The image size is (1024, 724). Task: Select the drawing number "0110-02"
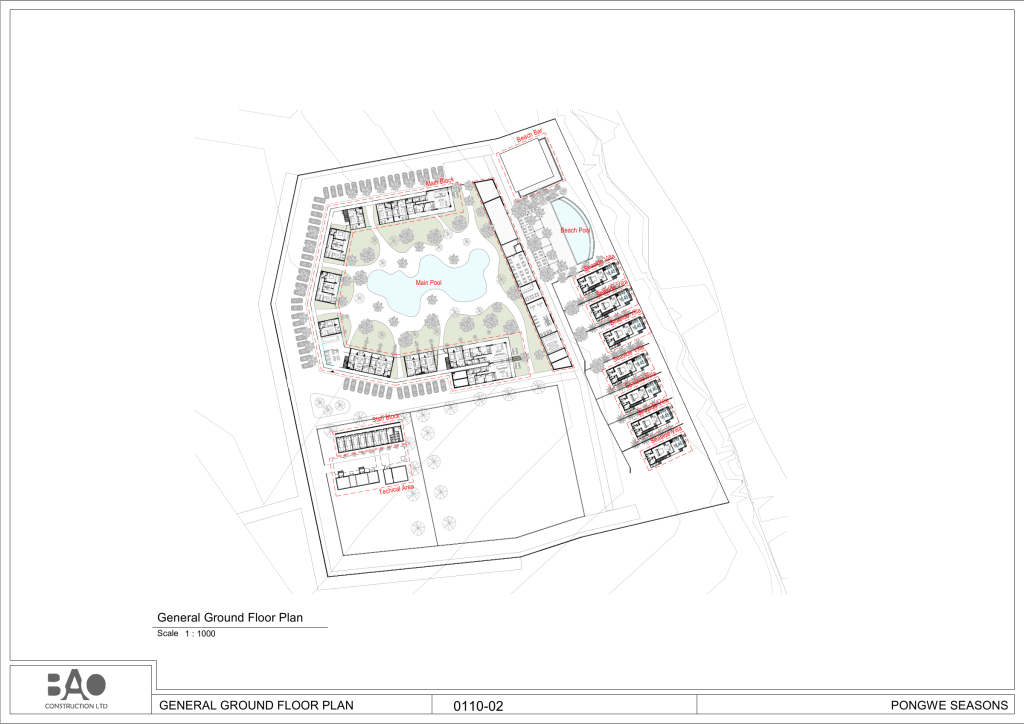point(478,706)
